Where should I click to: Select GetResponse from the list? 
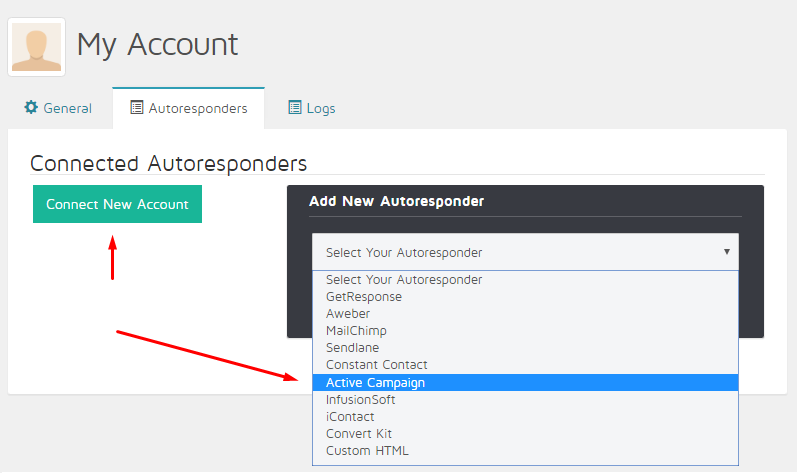[525, 297]
